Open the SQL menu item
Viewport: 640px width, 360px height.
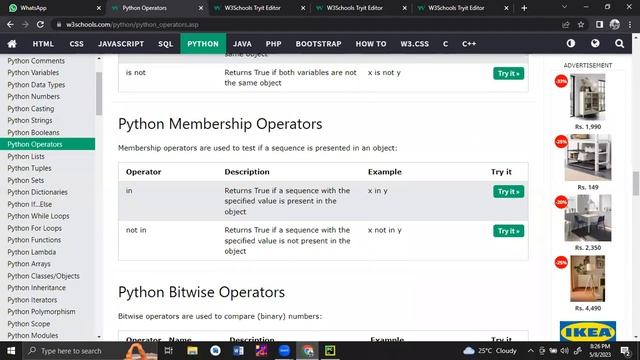click(x=166, y=44)
